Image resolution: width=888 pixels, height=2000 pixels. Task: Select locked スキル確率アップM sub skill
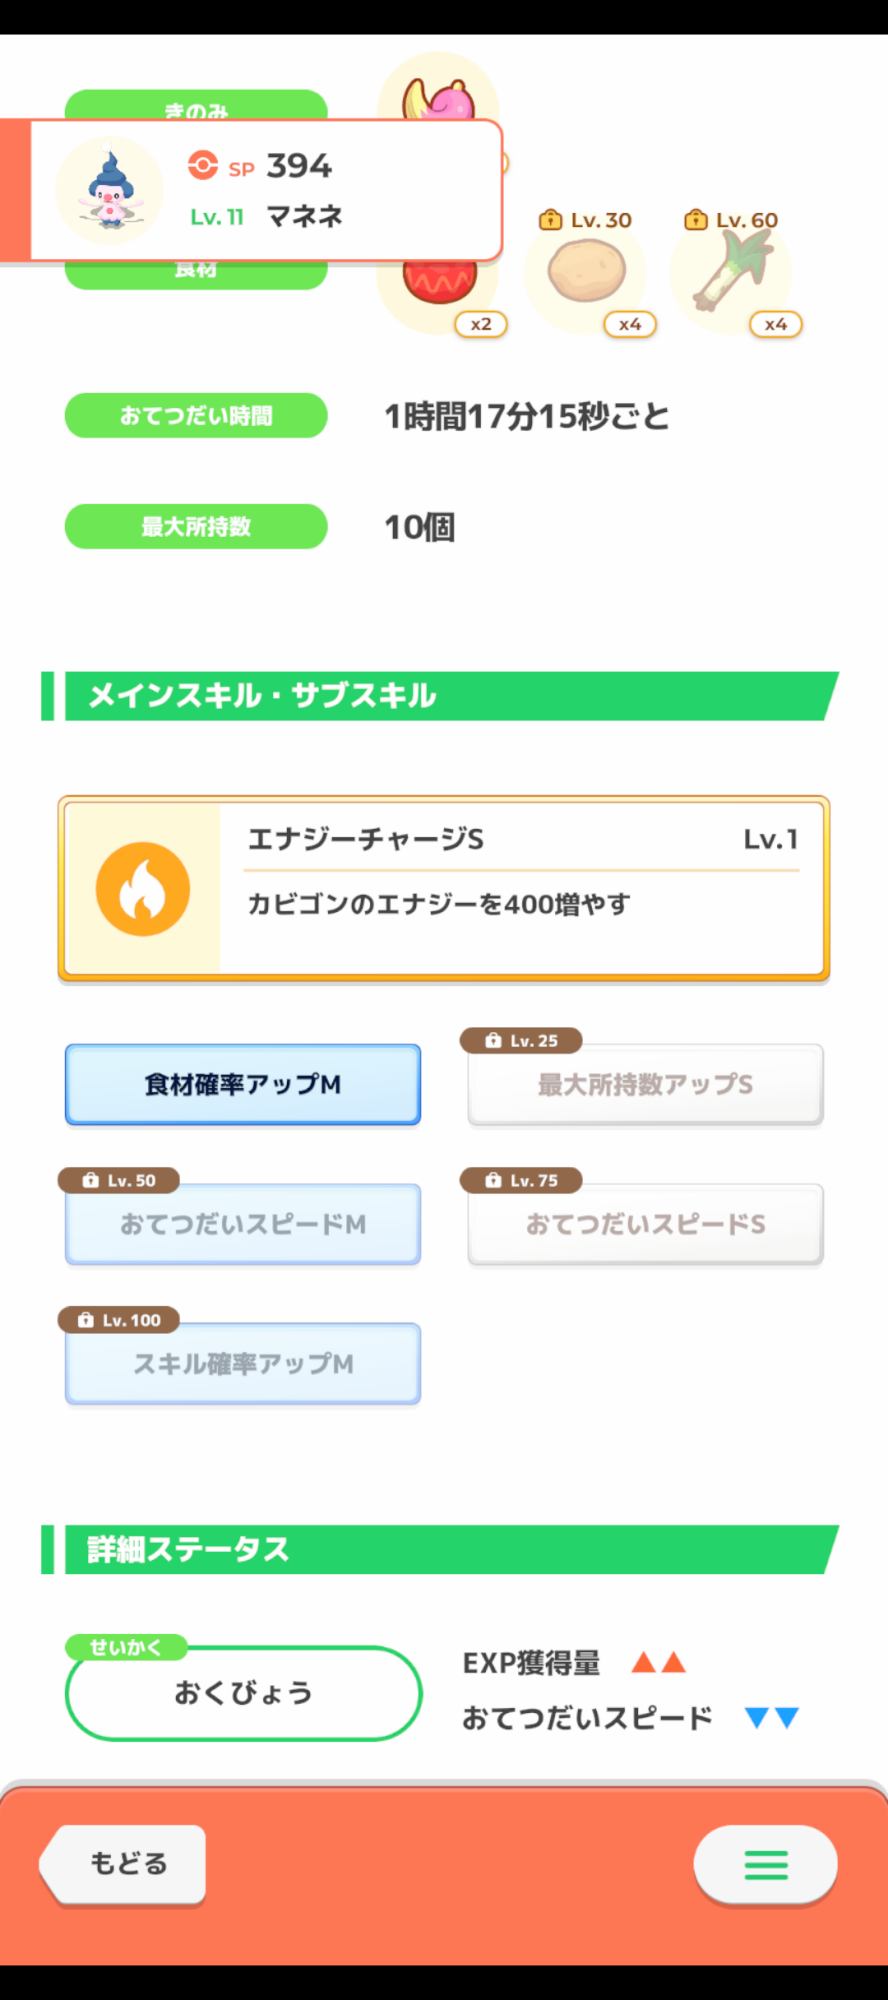coord(243,1364)
